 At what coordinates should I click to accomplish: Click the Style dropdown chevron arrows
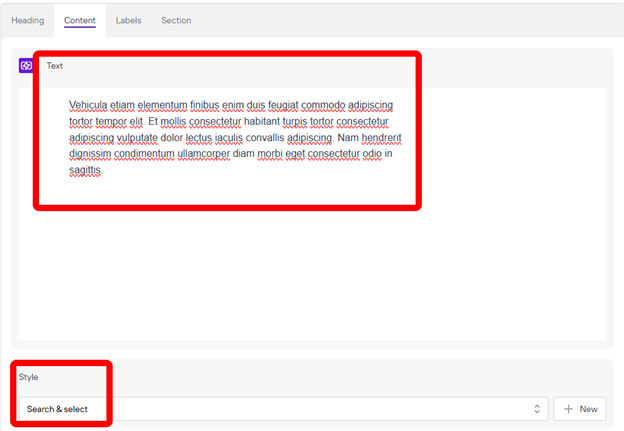click(x=536, y=409)
